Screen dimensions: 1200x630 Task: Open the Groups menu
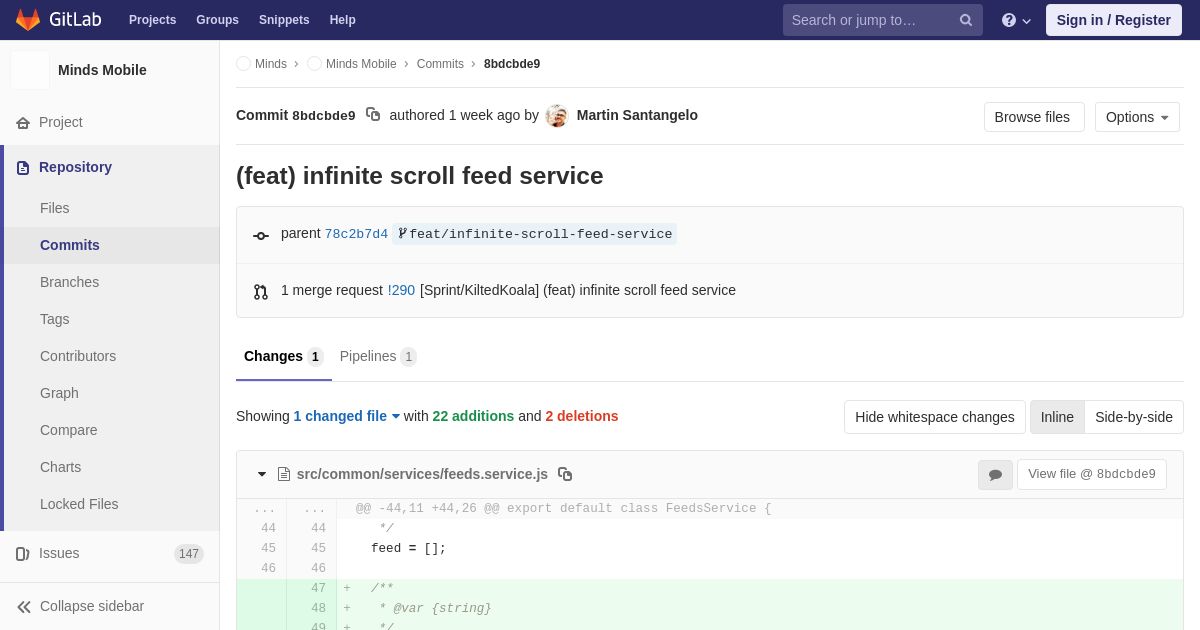click(x=217, y=20)
